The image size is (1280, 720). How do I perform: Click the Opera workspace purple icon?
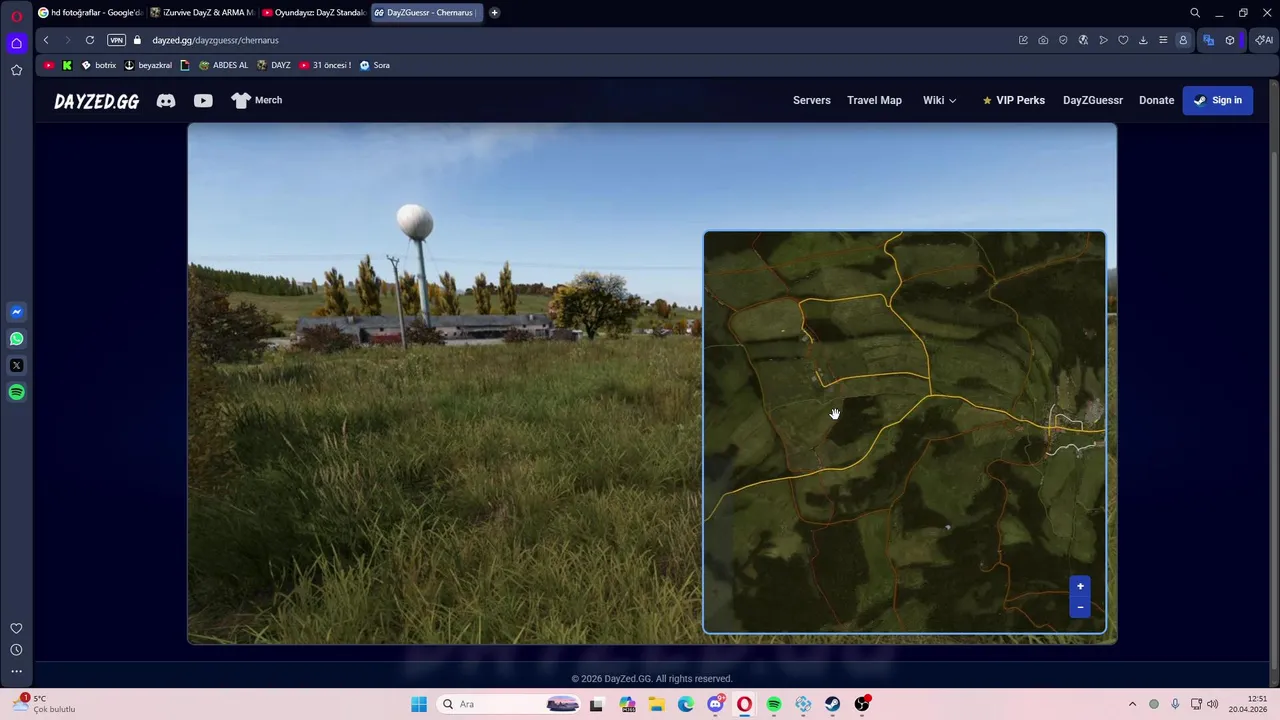[x=16, y=43]
